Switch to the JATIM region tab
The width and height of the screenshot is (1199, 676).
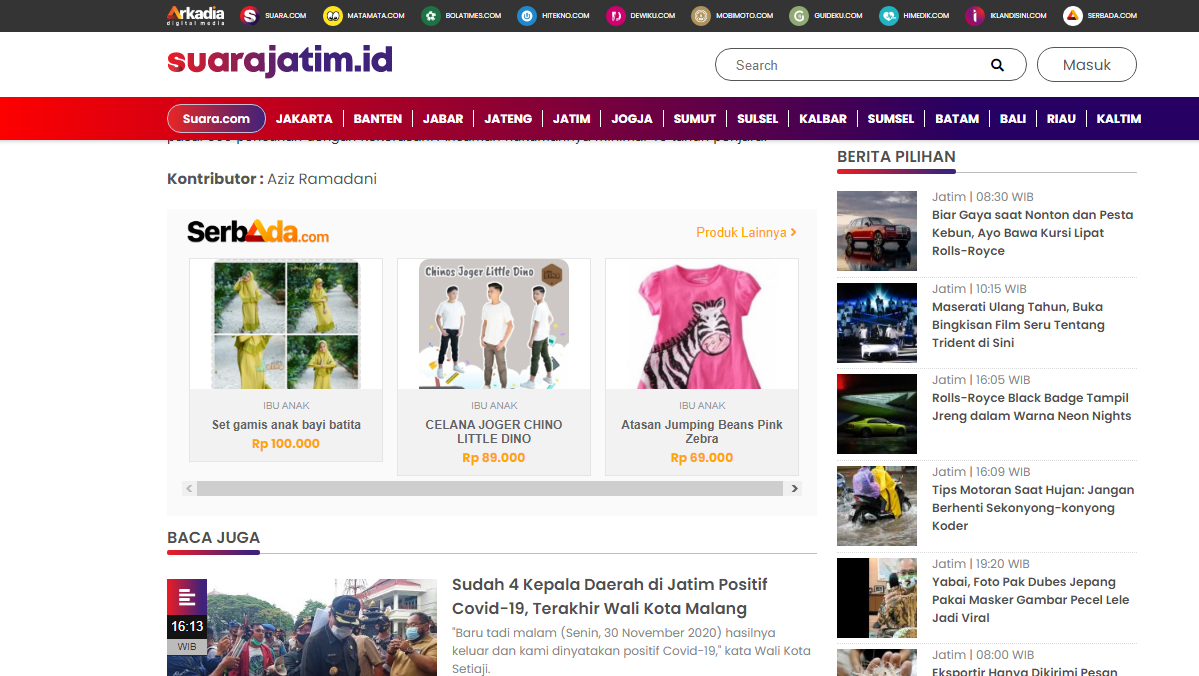tap(571, 118)
